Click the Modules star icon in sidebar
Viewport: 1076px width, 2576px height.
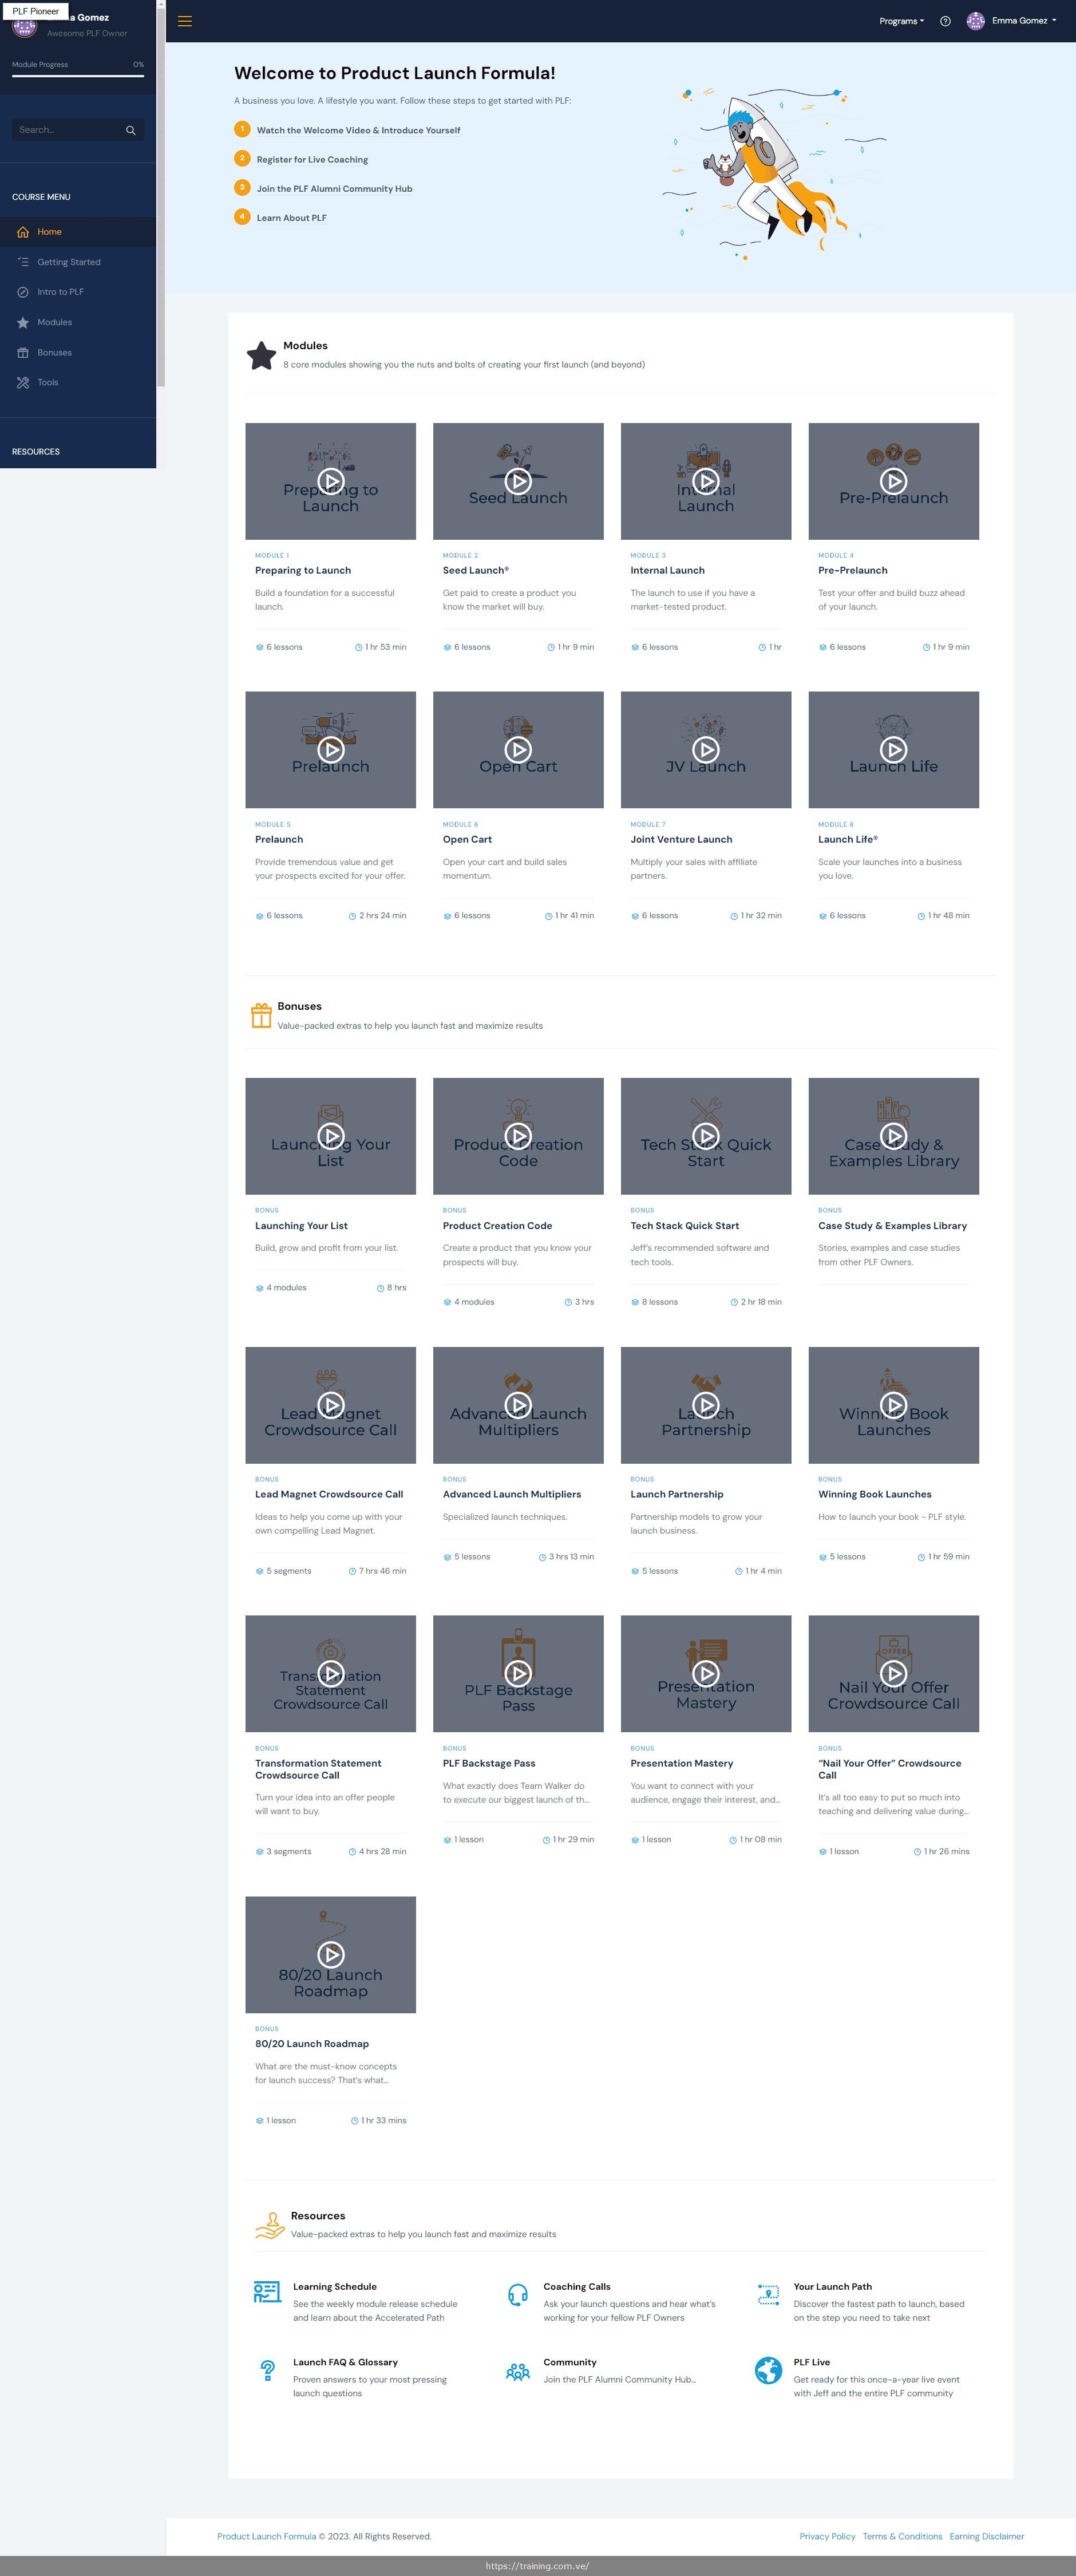tap(23, 322)
